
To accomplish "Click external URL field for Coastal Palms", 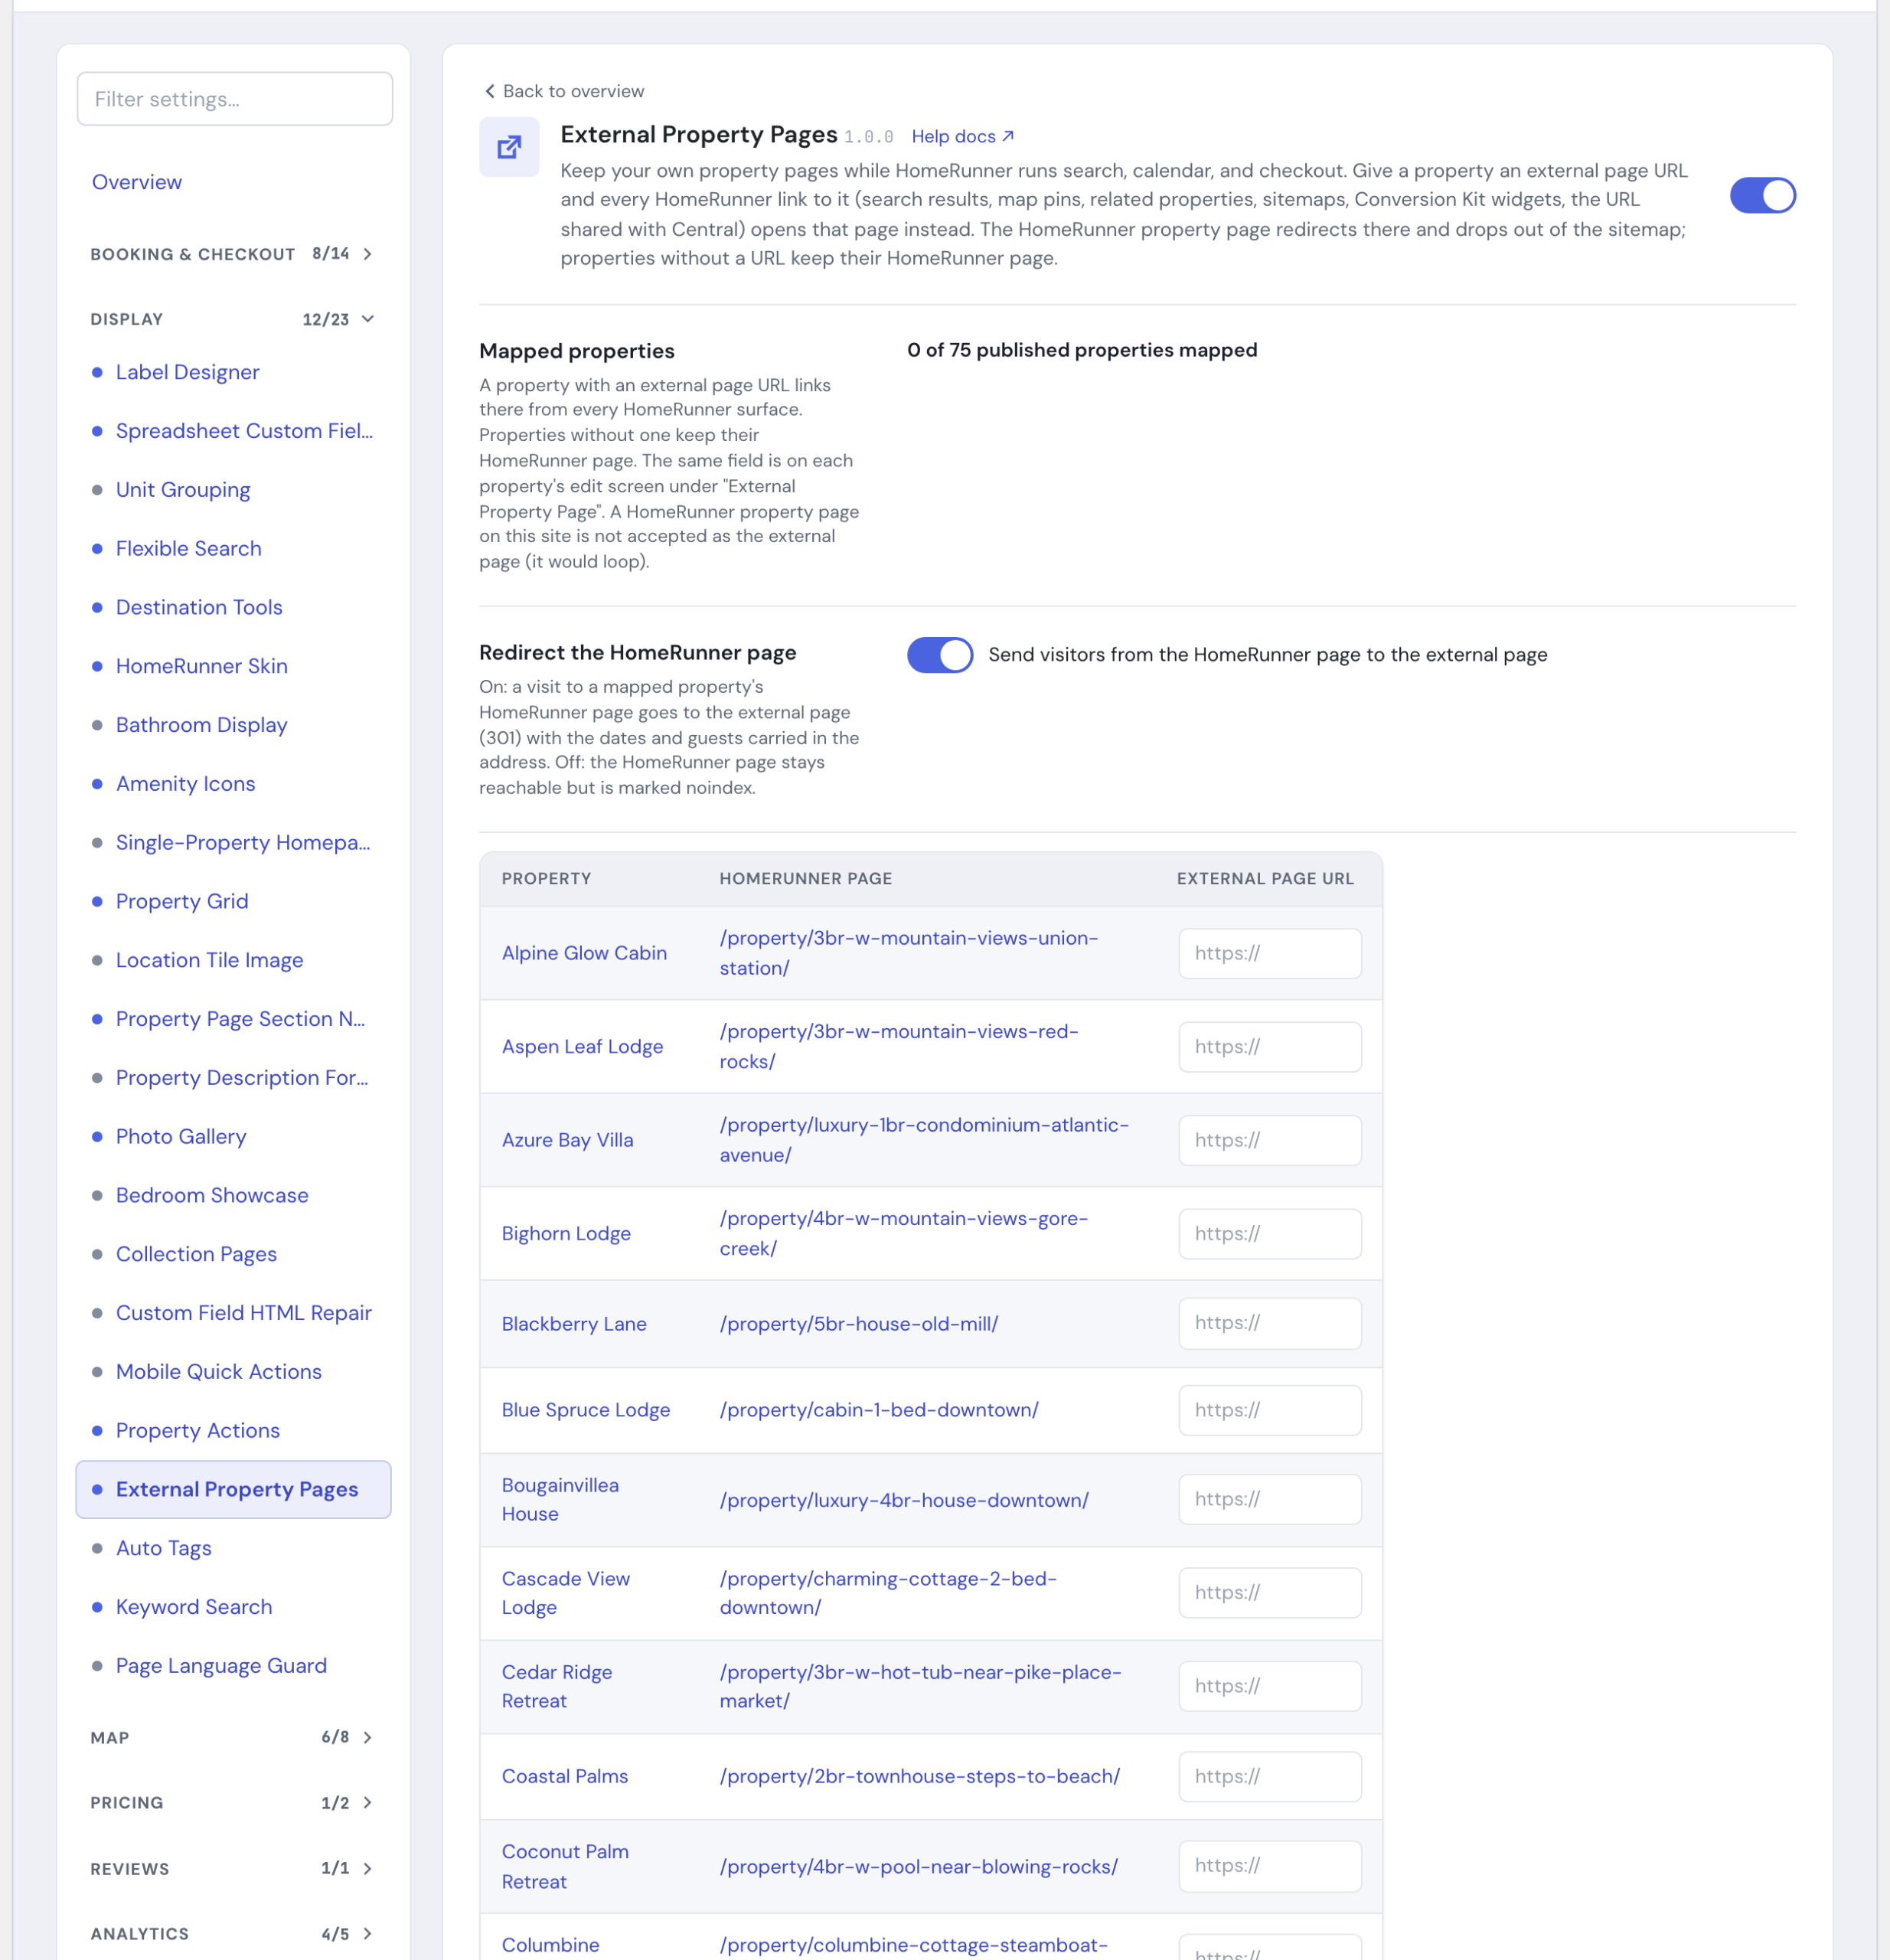I will pyautogui.click(x=1269, y=1777).
